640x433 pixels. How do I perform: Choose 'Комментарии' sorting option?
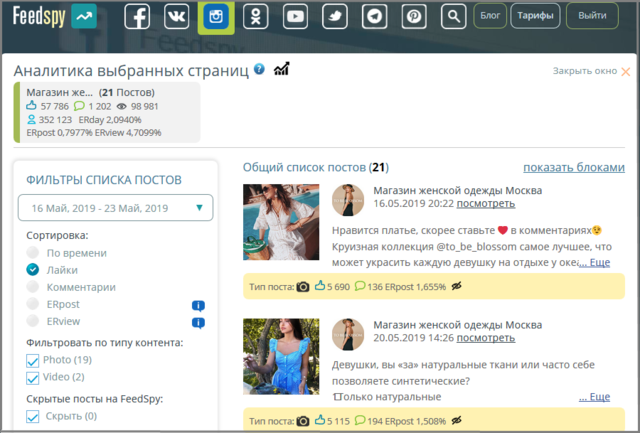coord(33,286)
